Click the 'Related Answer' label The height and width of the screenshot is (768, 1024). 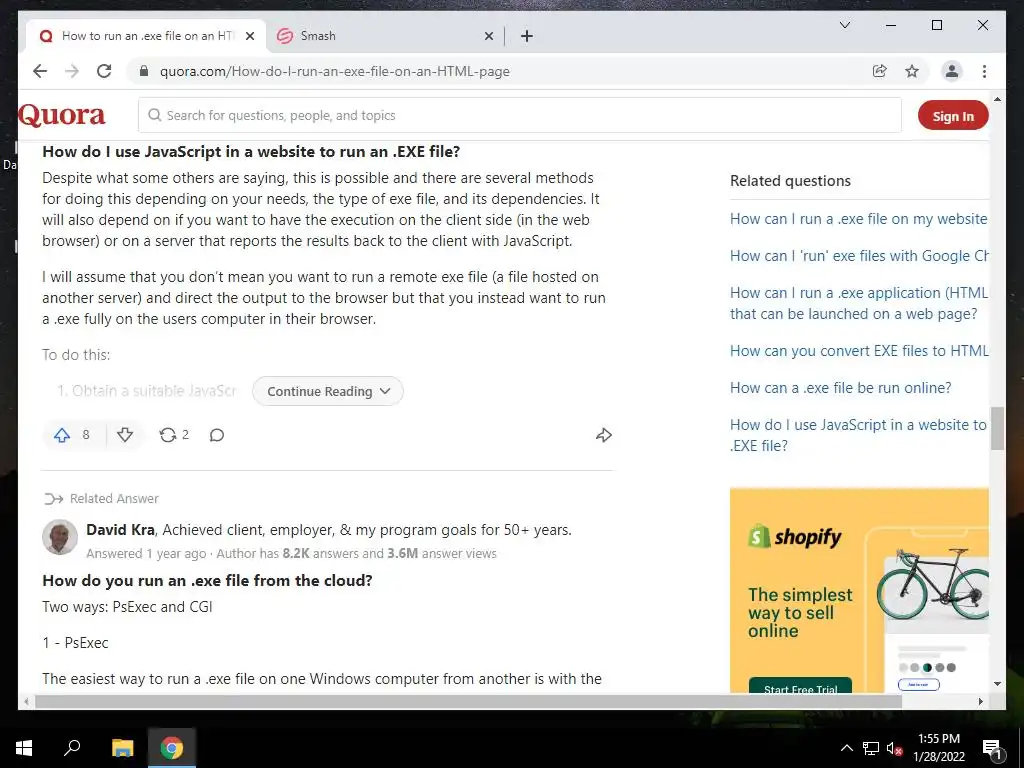click(114, 499)
